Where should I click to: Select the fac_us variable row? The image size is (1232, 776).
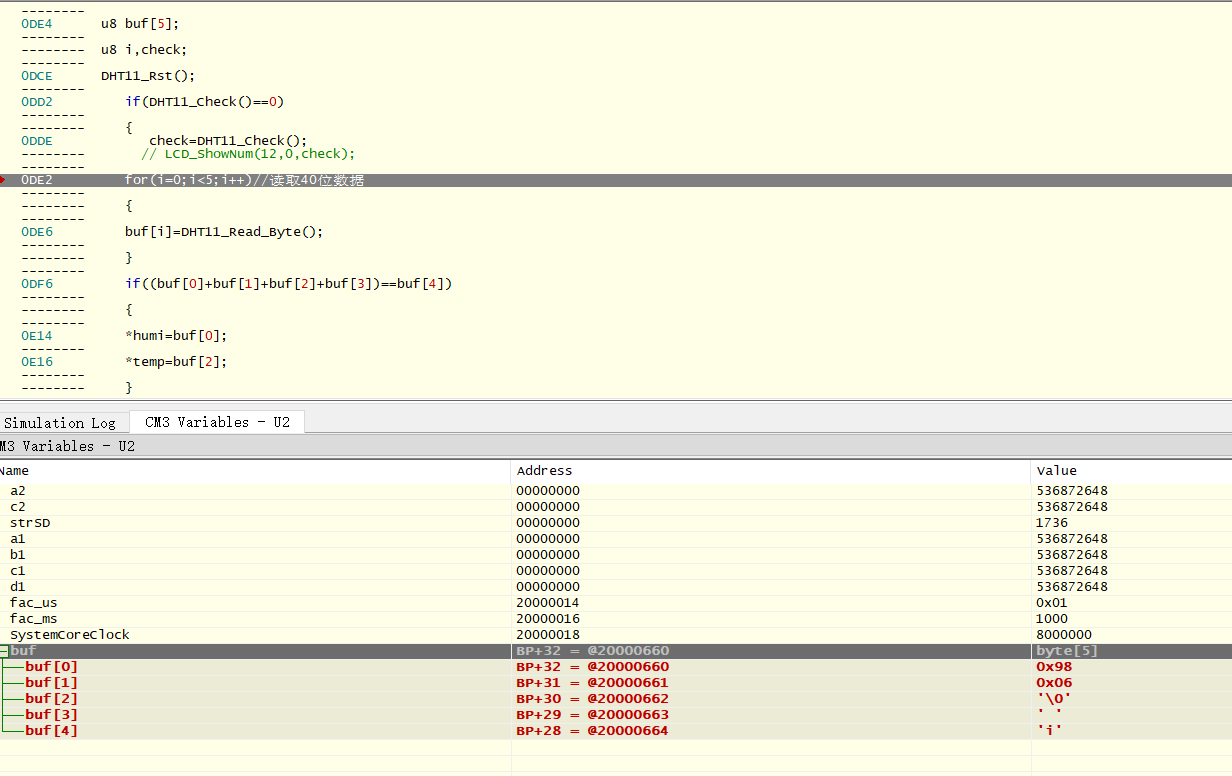pos(616,603)
